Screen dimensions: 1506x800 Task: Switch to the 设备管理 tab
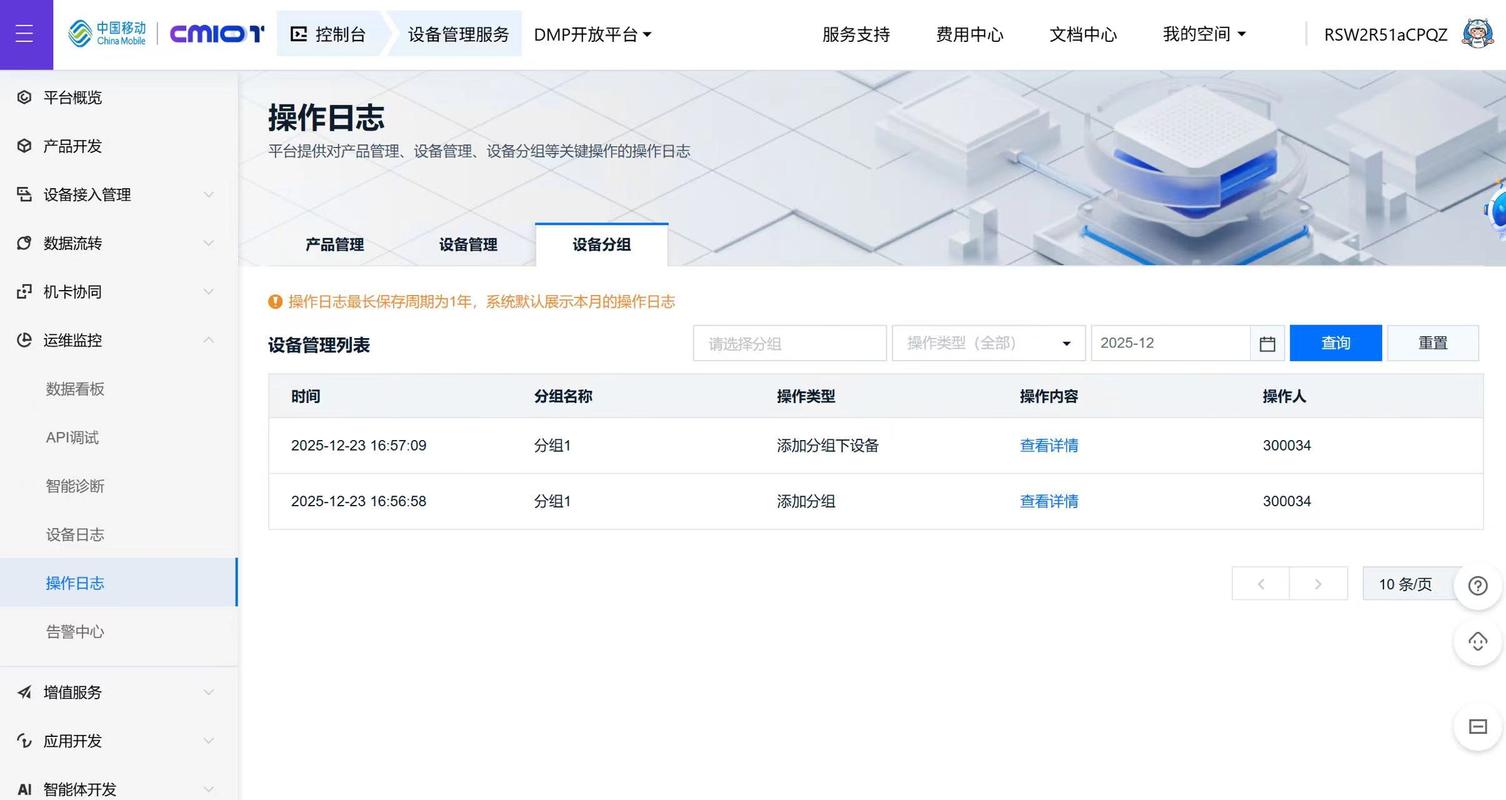(467, 243)
